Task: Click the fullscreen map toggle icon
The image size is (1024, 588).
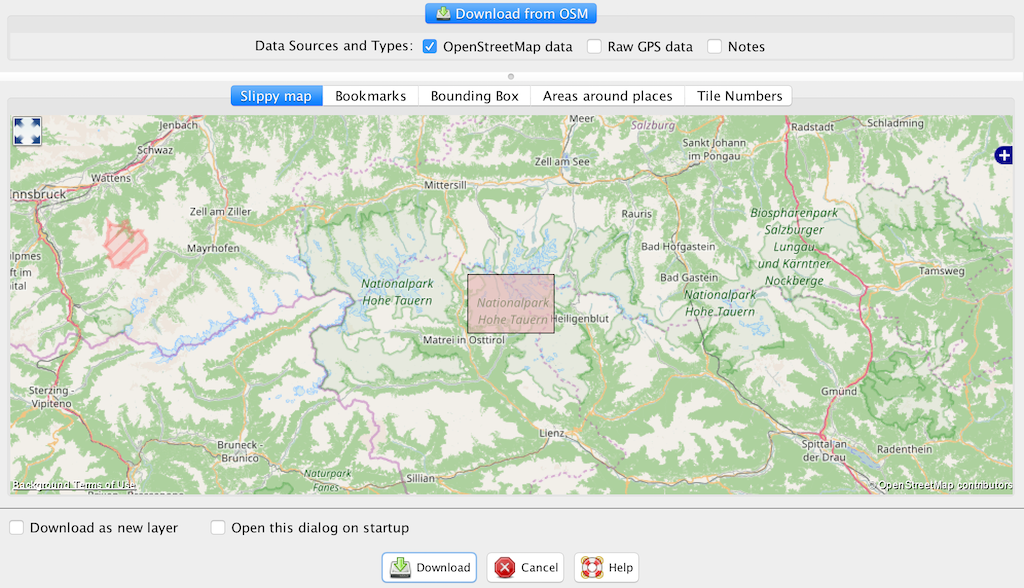Action: point(27,131)
